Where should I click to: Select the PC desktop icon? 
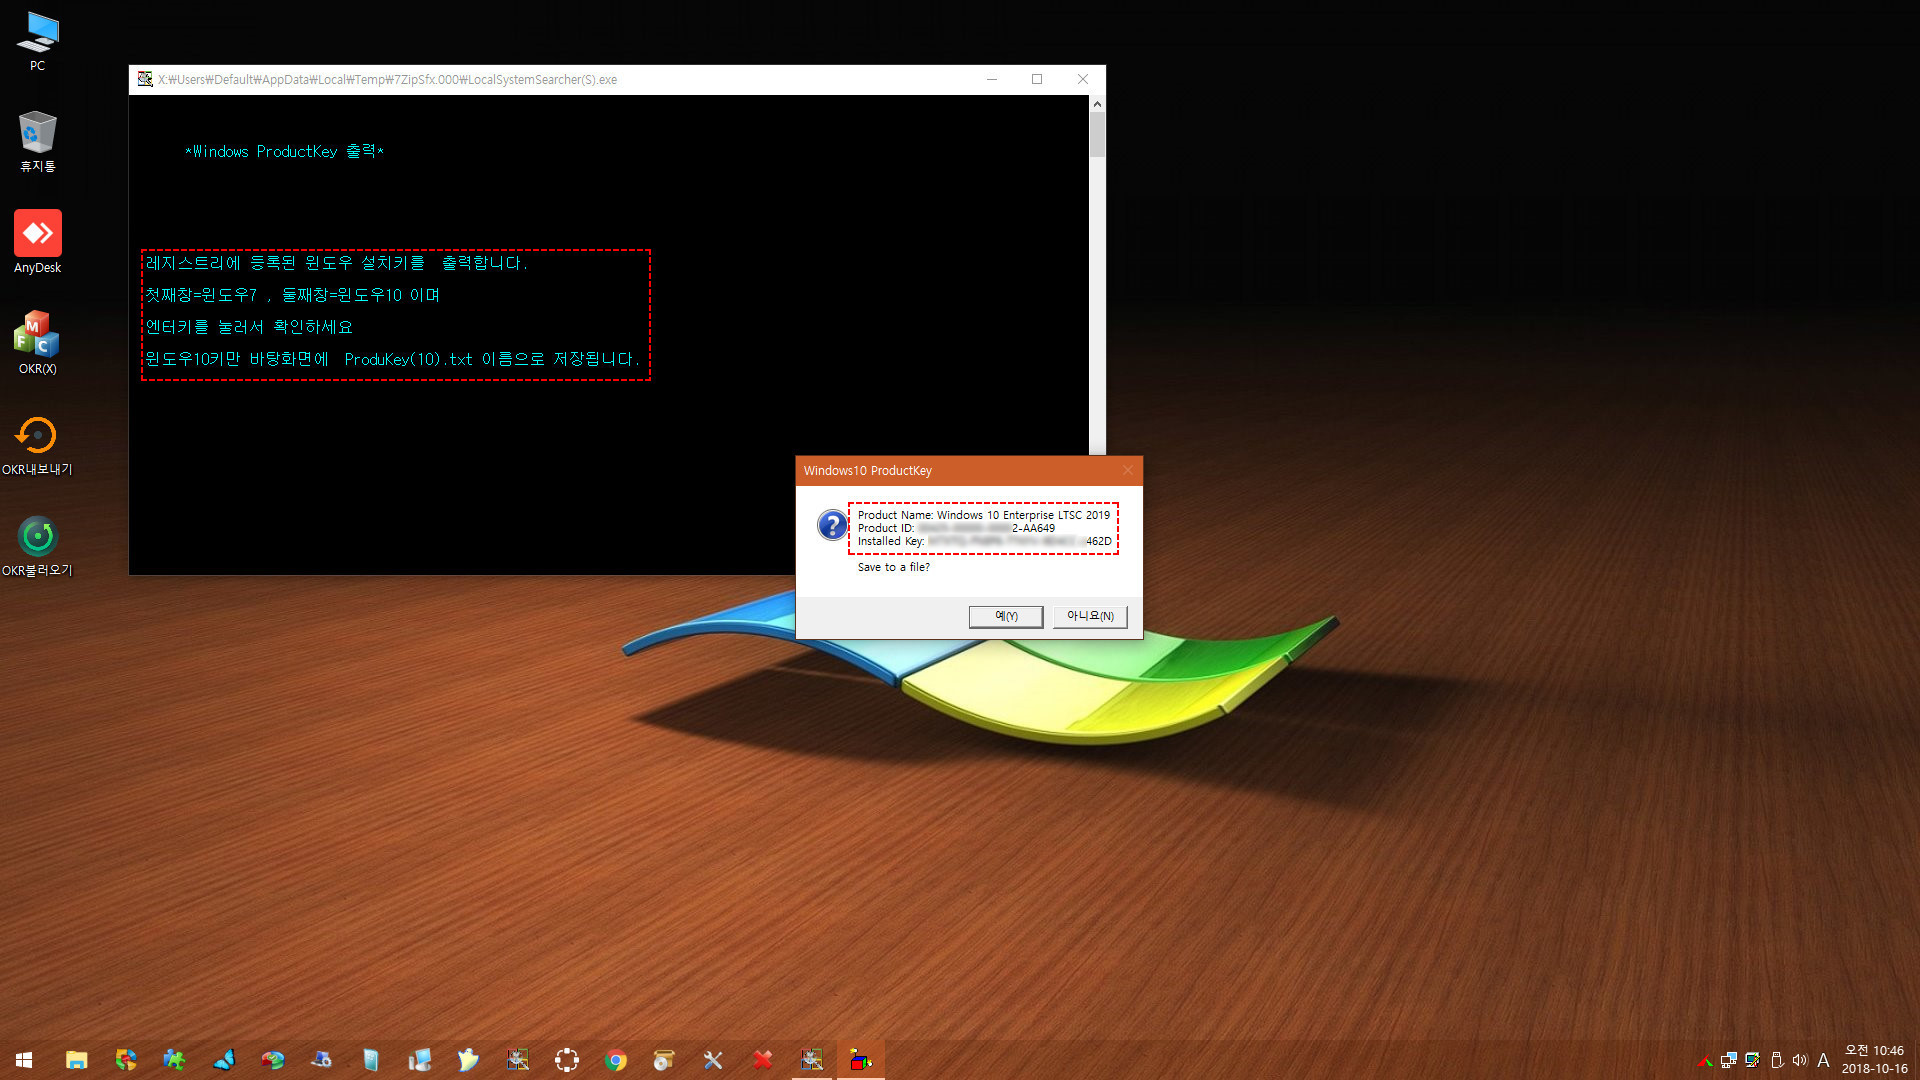(37, 42)
